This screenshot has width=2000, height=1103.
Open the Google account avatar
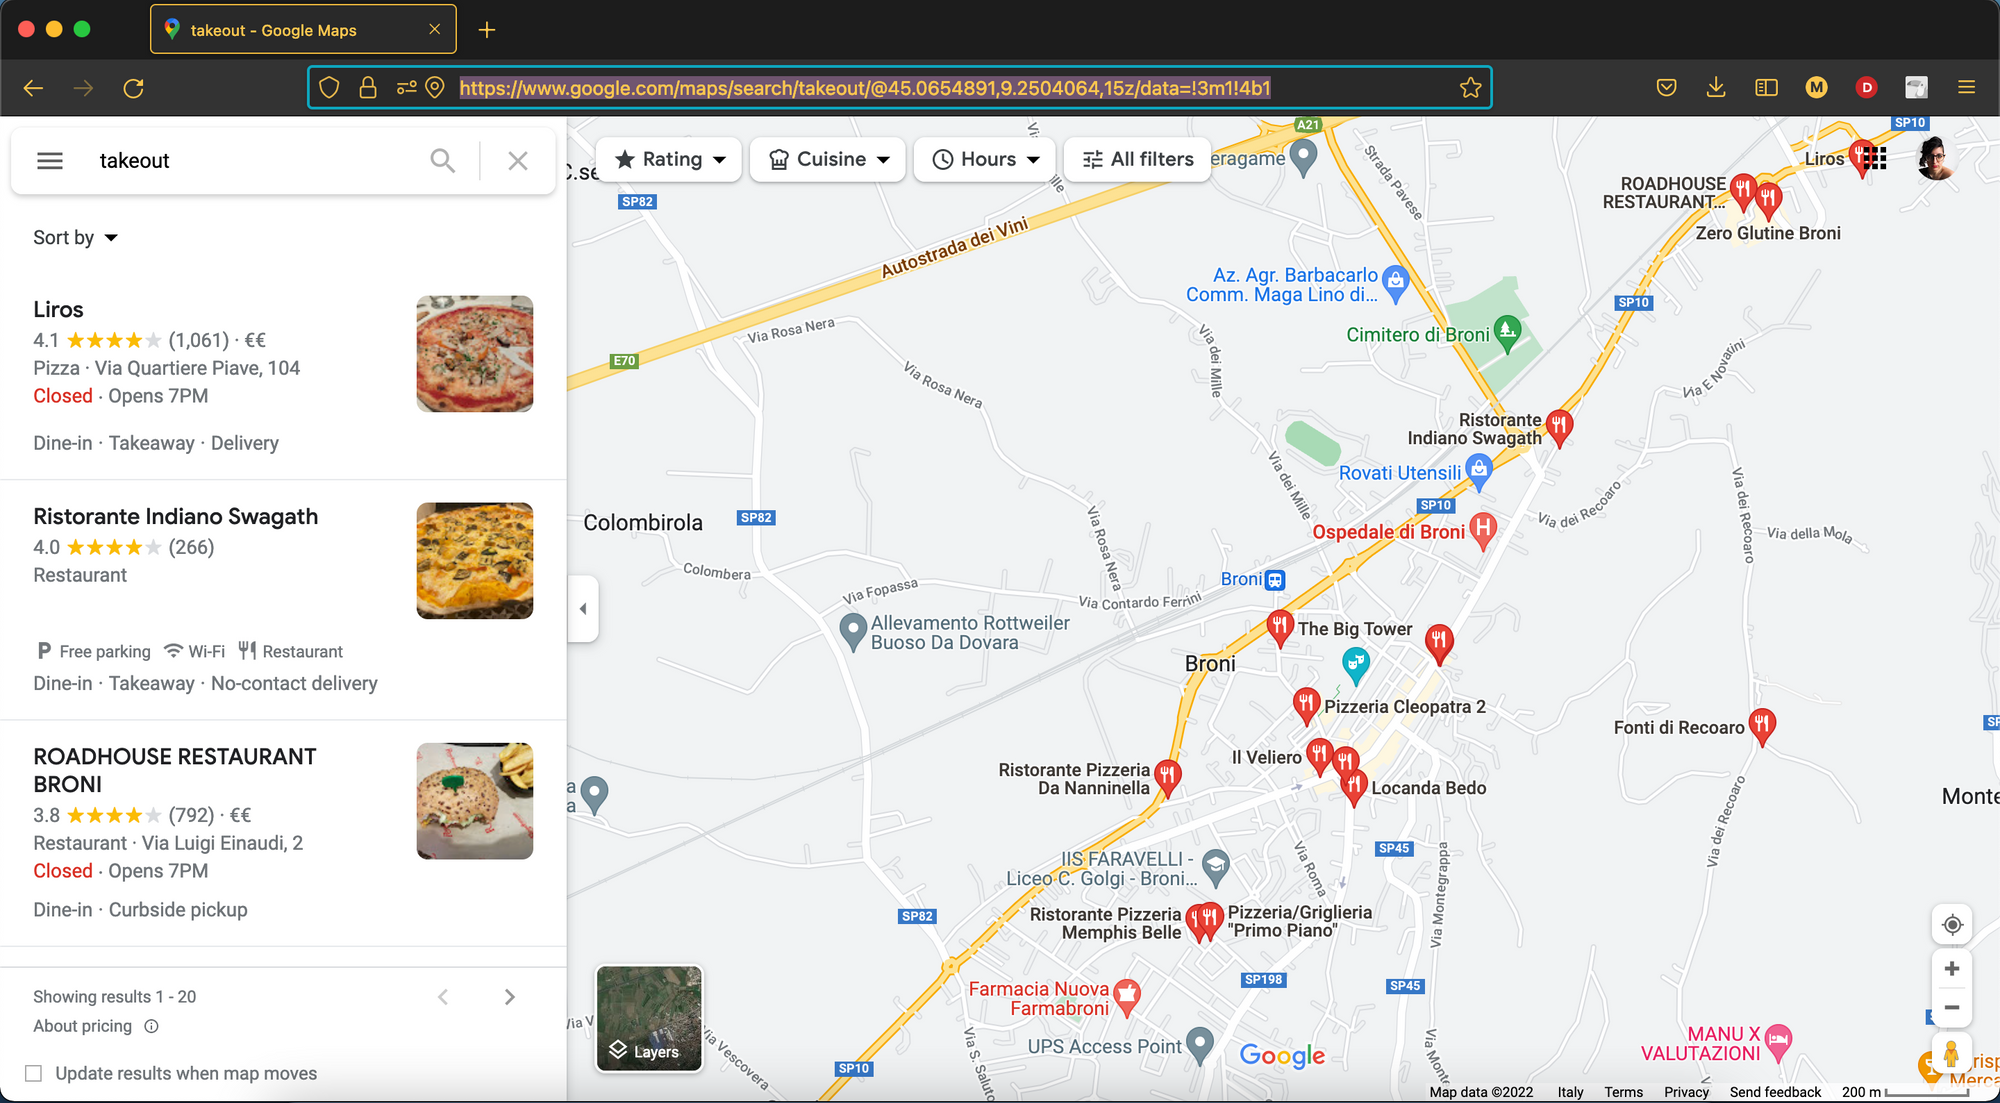[1935, 158]
